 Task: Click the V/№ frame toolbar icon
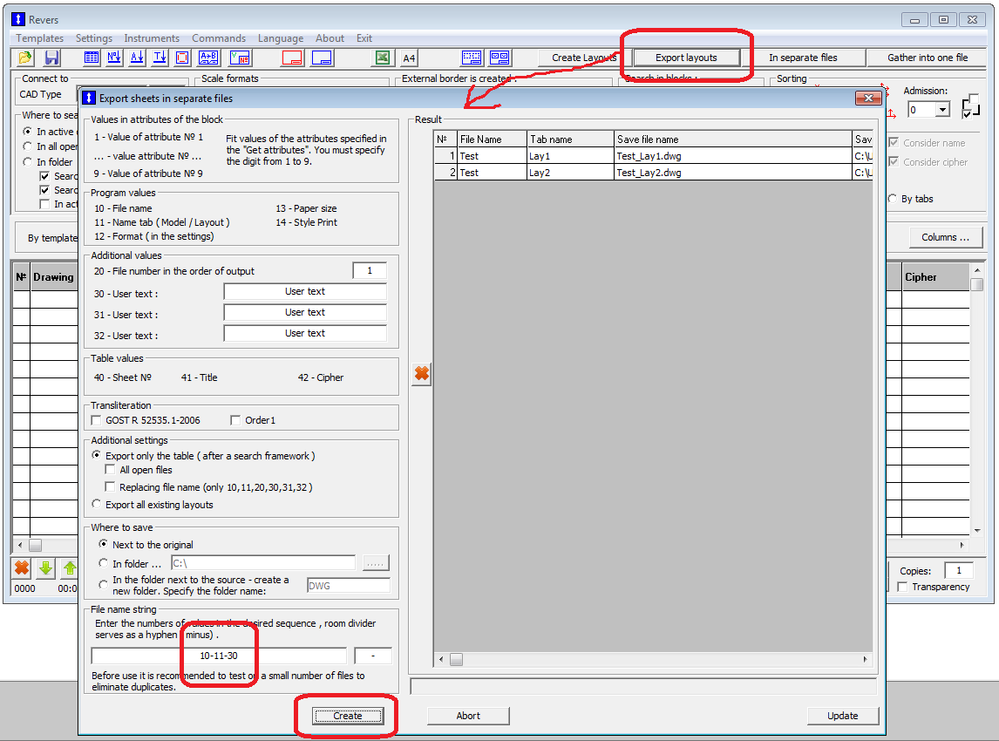coord(240,58)
